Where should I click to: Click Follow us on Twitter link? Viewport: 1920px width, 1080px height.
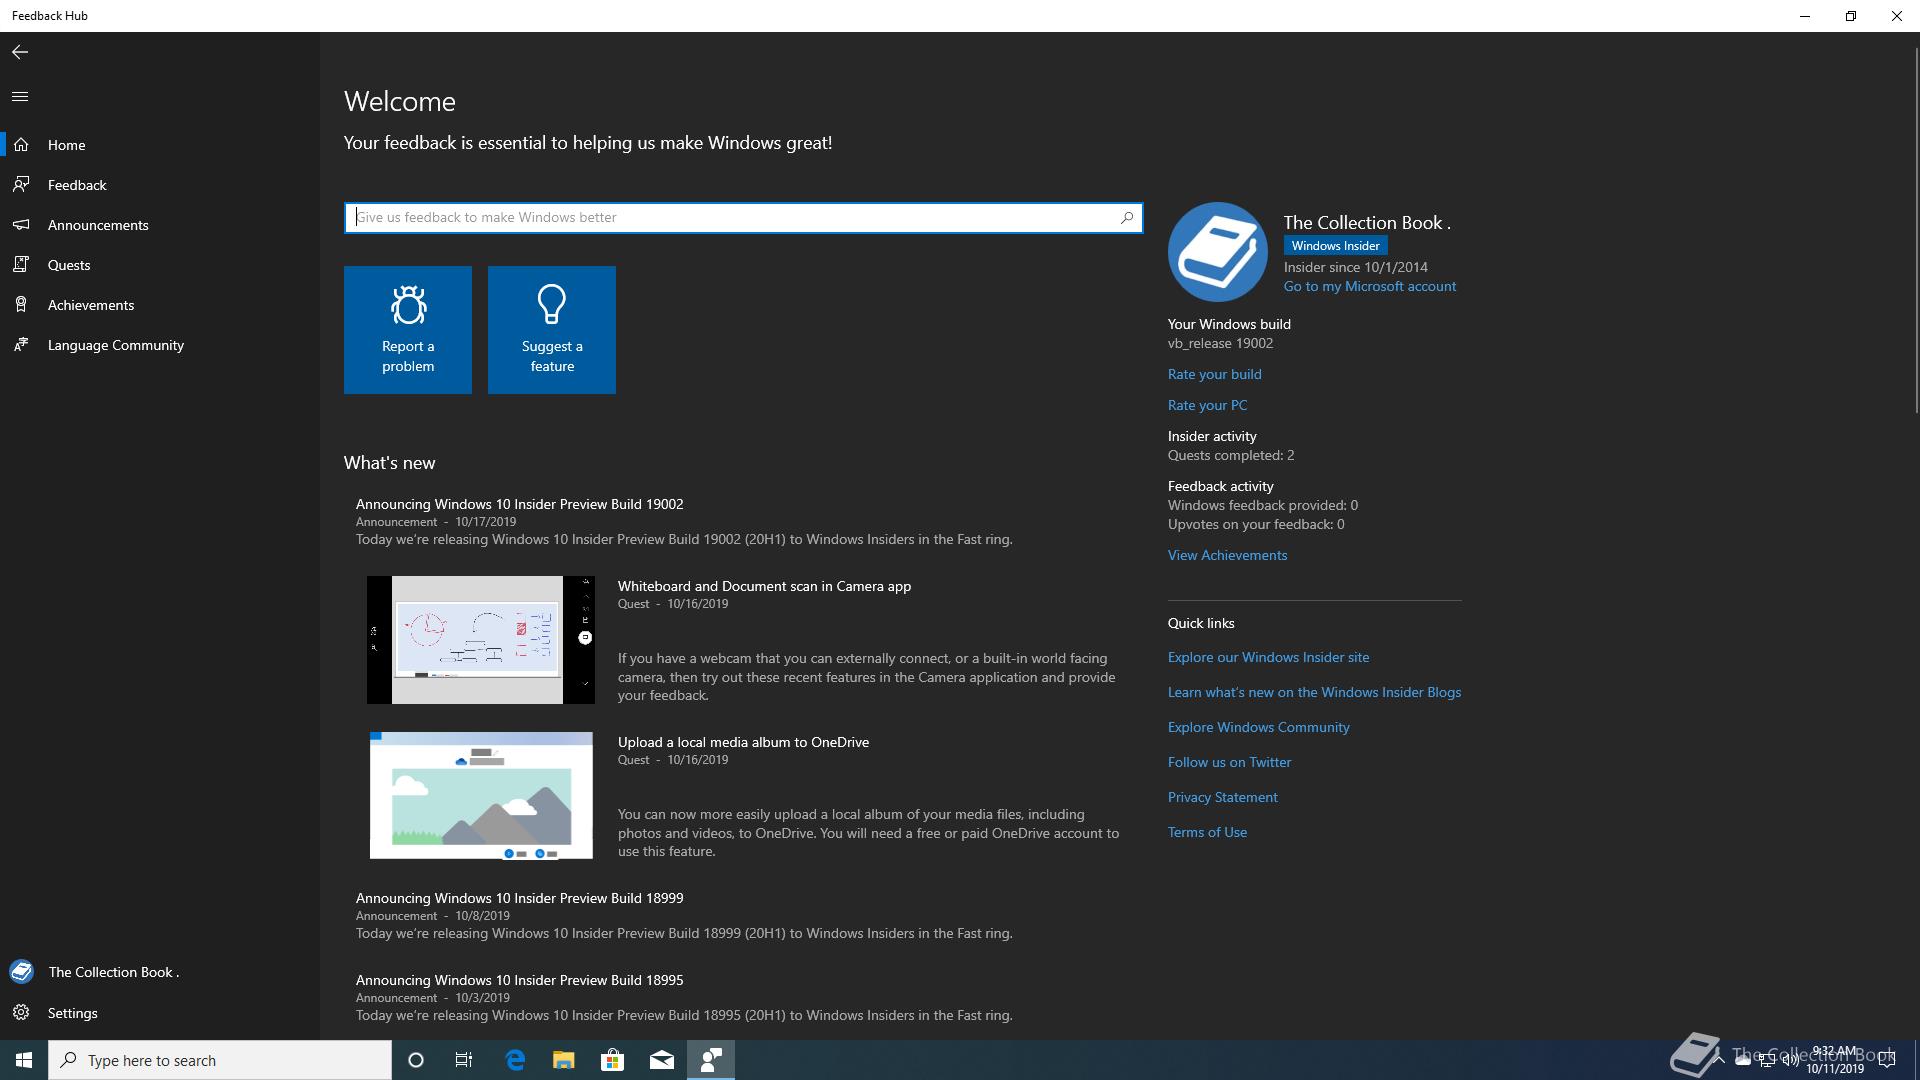click(x=1229, y=762)
